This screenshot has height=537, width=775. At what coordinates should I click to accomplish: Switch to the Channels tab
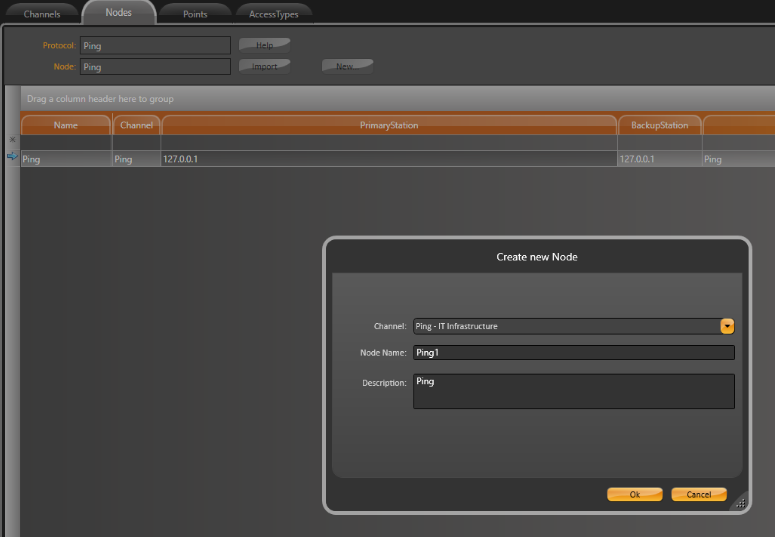pos(42,14)
